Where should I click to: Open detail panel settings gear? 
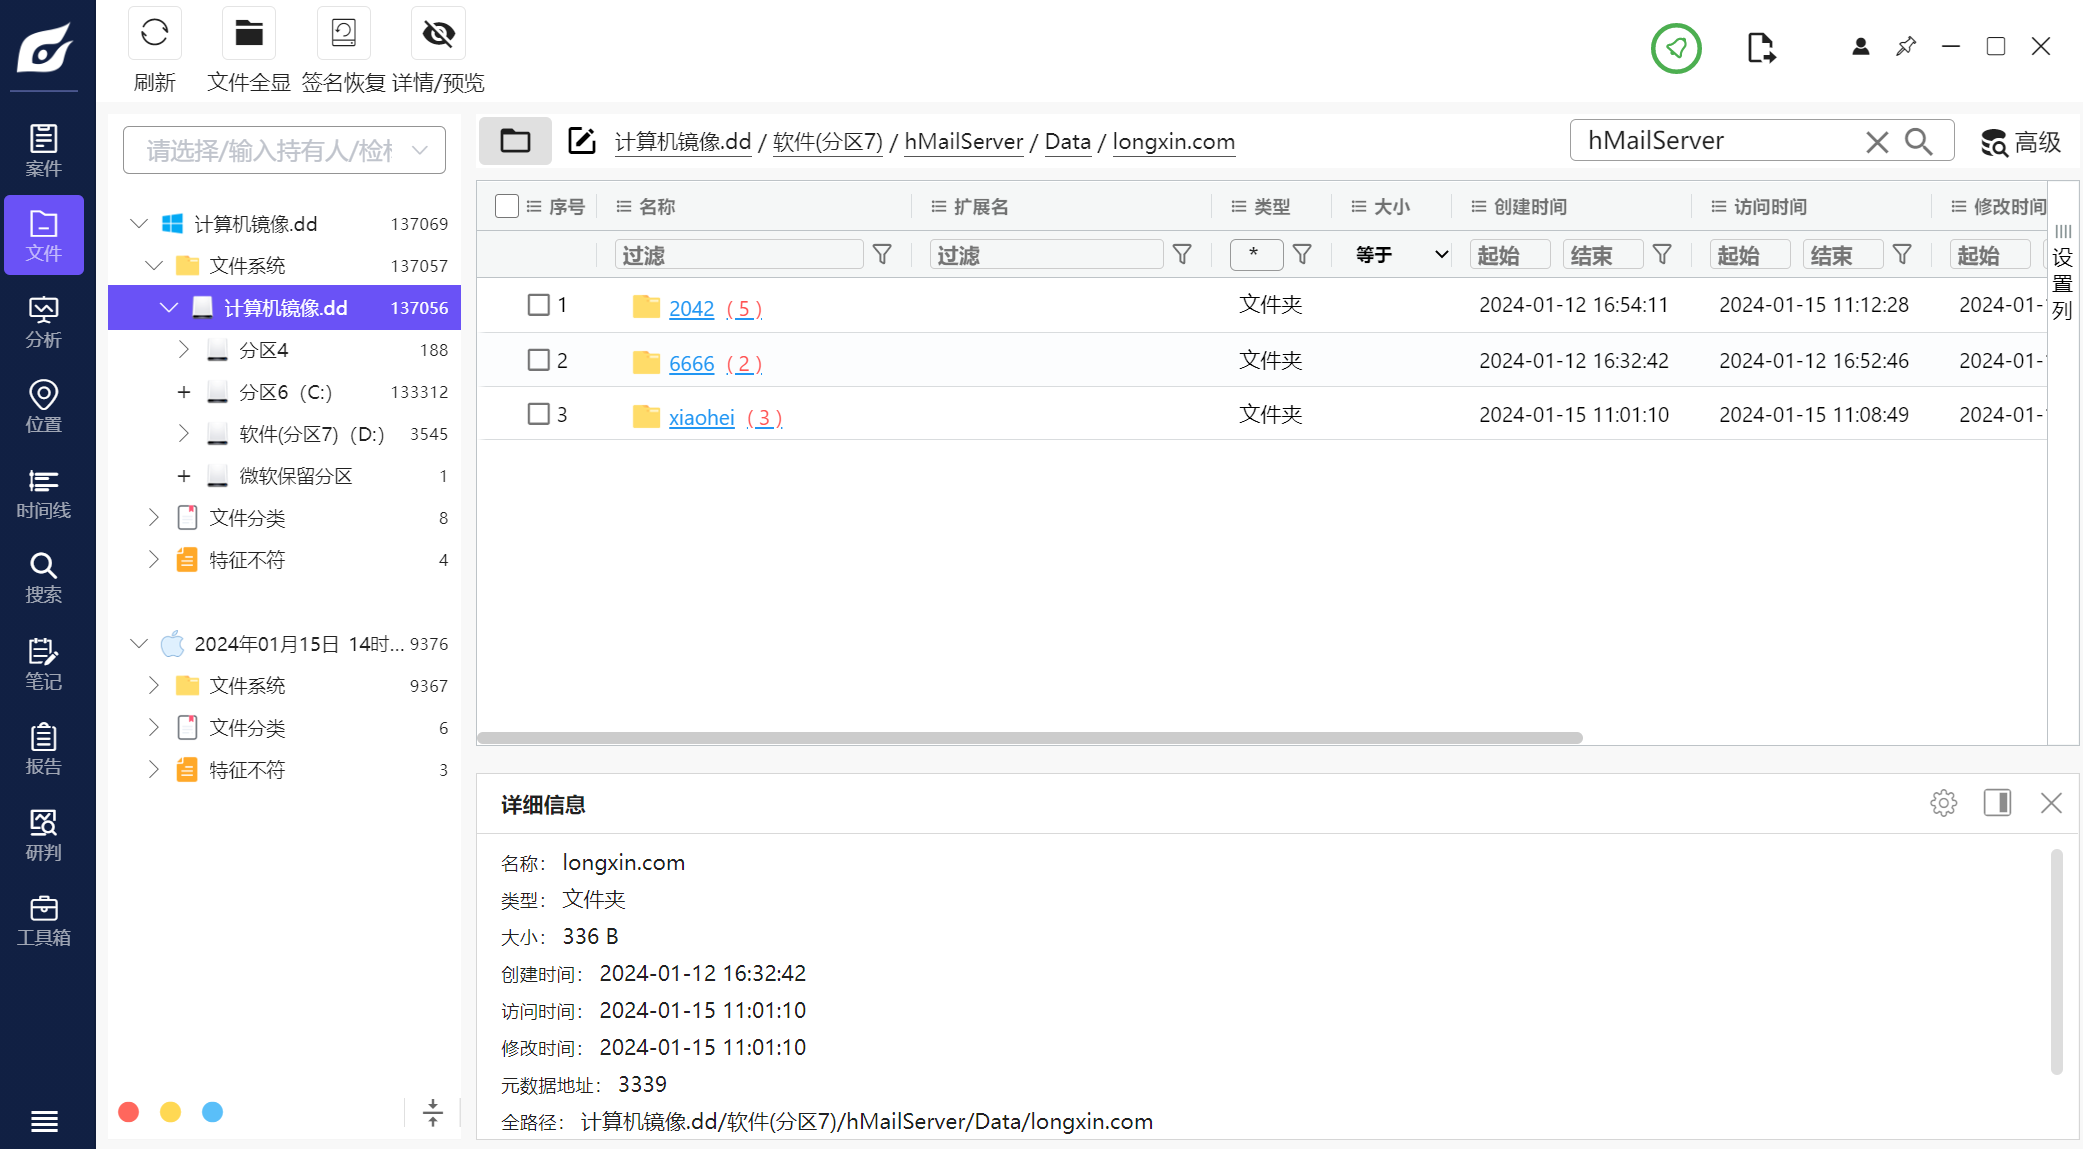1943,803
